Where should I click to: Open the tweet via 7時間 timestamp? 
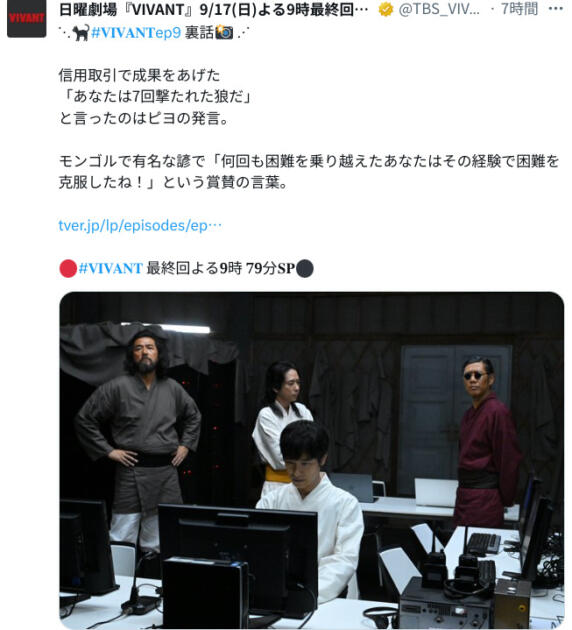(519, 9)
